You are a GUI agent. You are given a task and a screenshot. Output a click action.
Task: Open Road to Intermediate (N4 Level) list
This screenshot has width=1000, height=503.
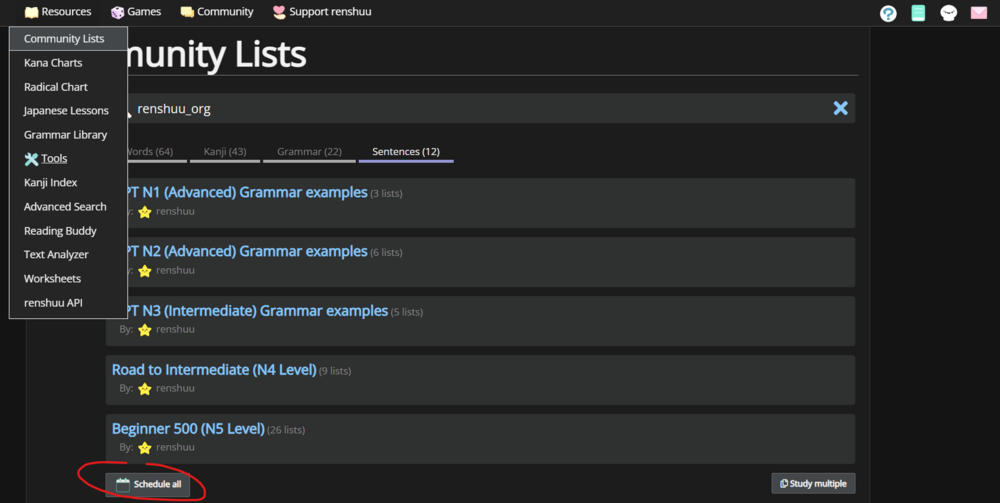click(x=214, y=370)
